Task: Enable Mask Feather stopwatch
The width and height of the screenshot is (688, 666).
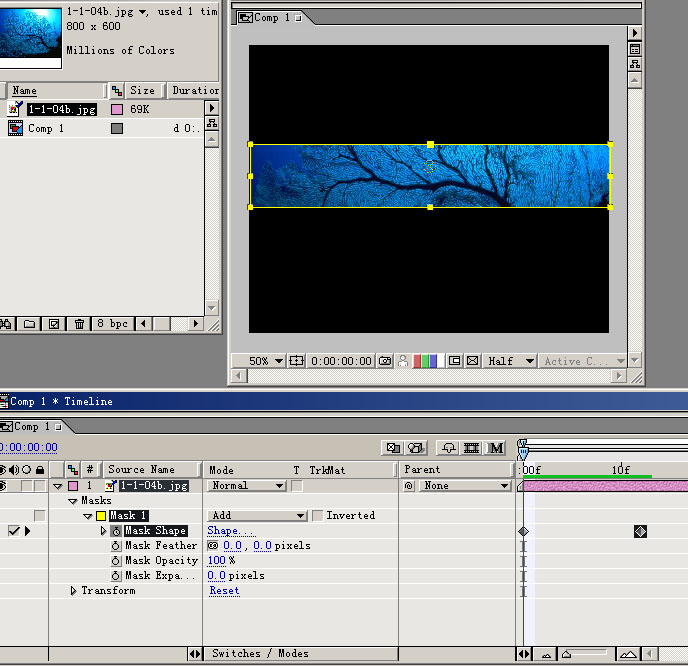Action: (x=115, y=546)
